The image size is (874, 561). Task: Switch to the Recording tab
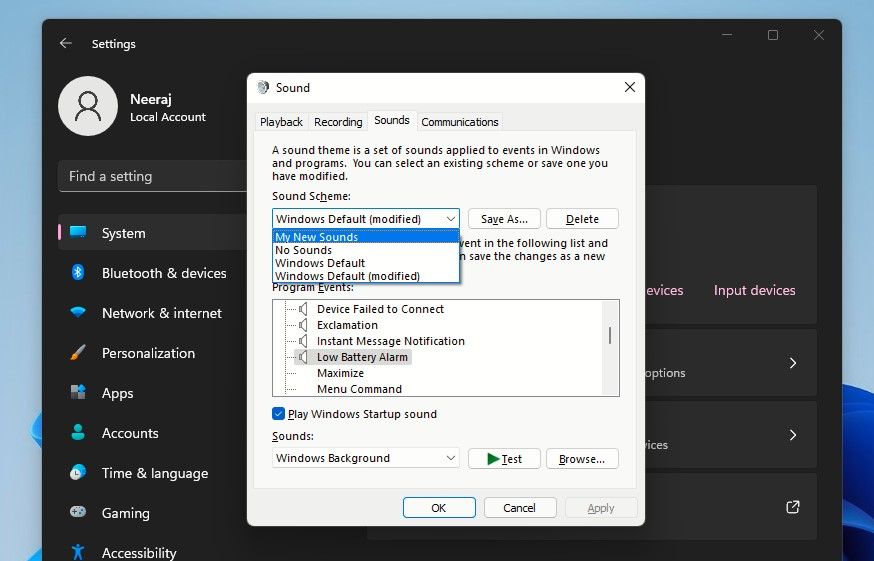point(338,122)
